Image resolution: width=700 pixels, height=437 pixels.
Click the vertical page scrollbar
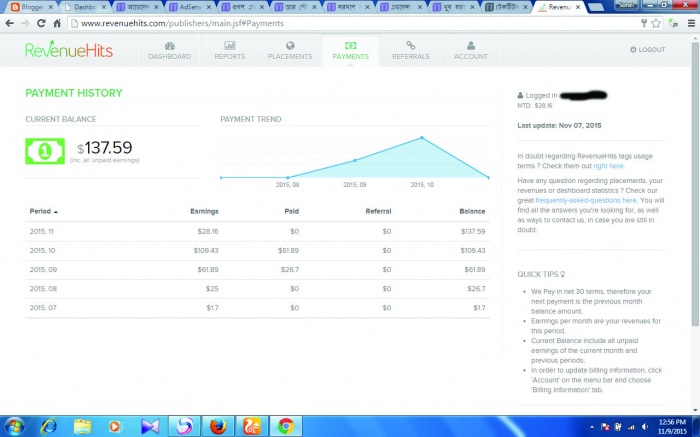tap(695, 183)
